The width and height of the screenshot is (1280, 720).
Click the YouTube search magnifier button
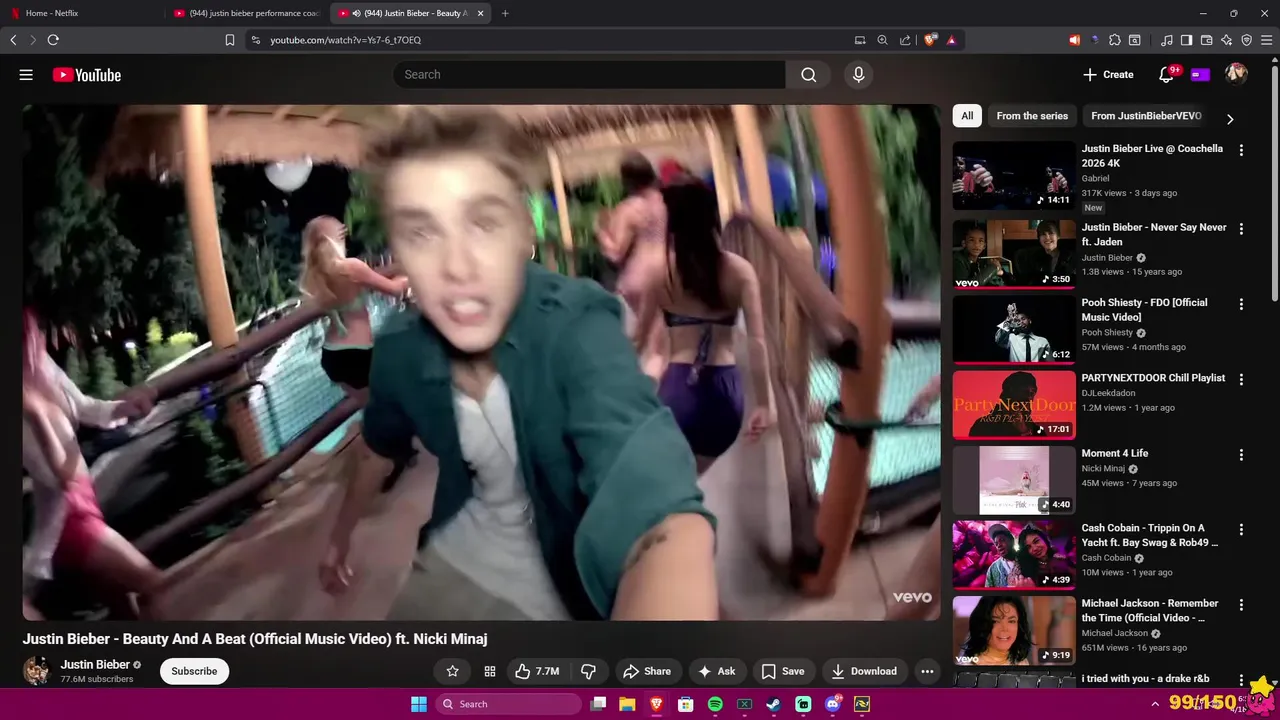point(808,75)
